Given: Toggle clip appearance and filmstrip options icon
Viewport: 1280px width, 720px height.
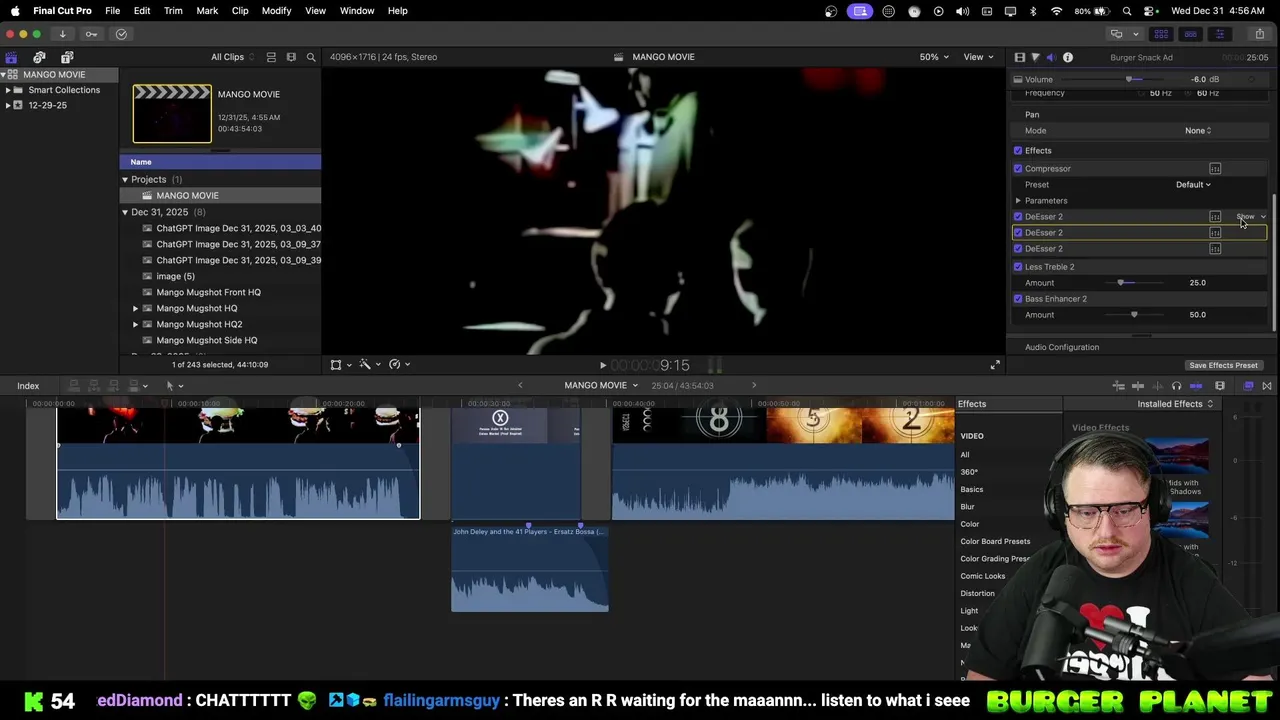Looking at the screenshot, I should tap(291, 57).
